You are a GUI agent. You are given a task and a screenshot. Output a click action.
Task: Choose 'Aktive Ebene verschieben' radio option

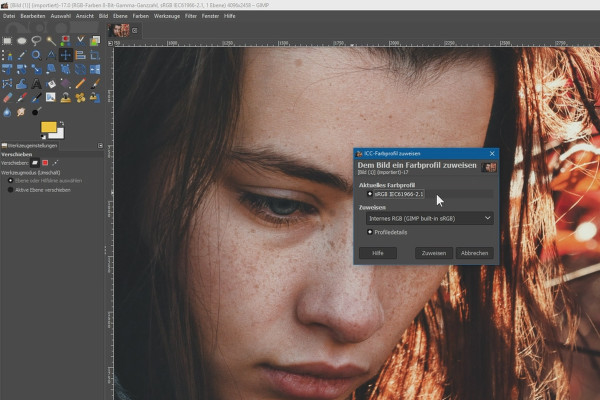point(39,190)
